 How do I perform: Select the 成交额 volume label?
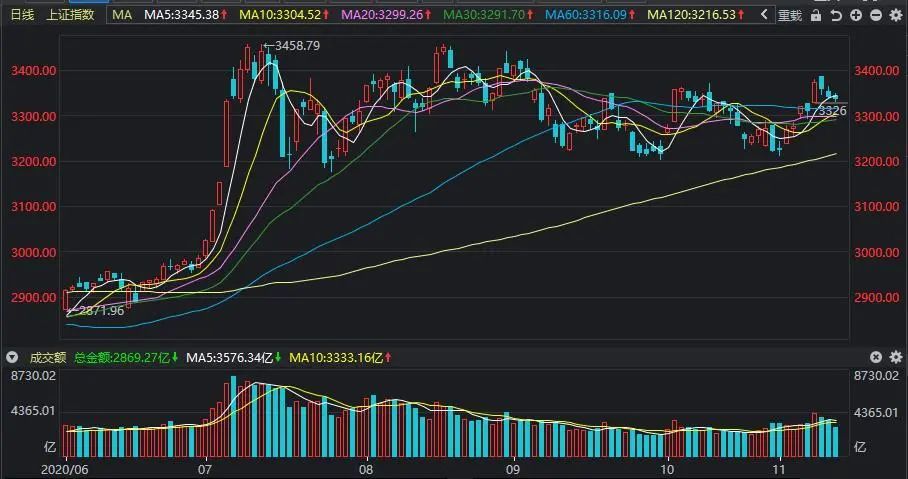[46, 356]
